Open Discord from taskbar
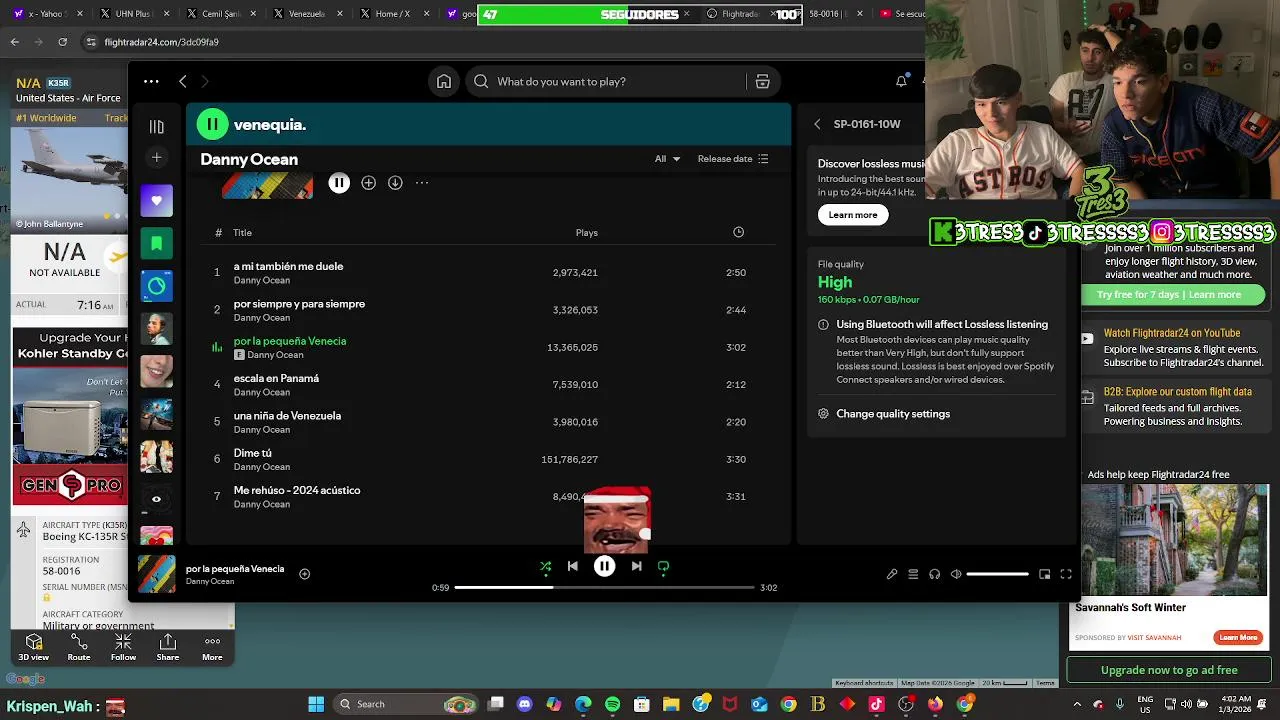 (x=525, y=704)
